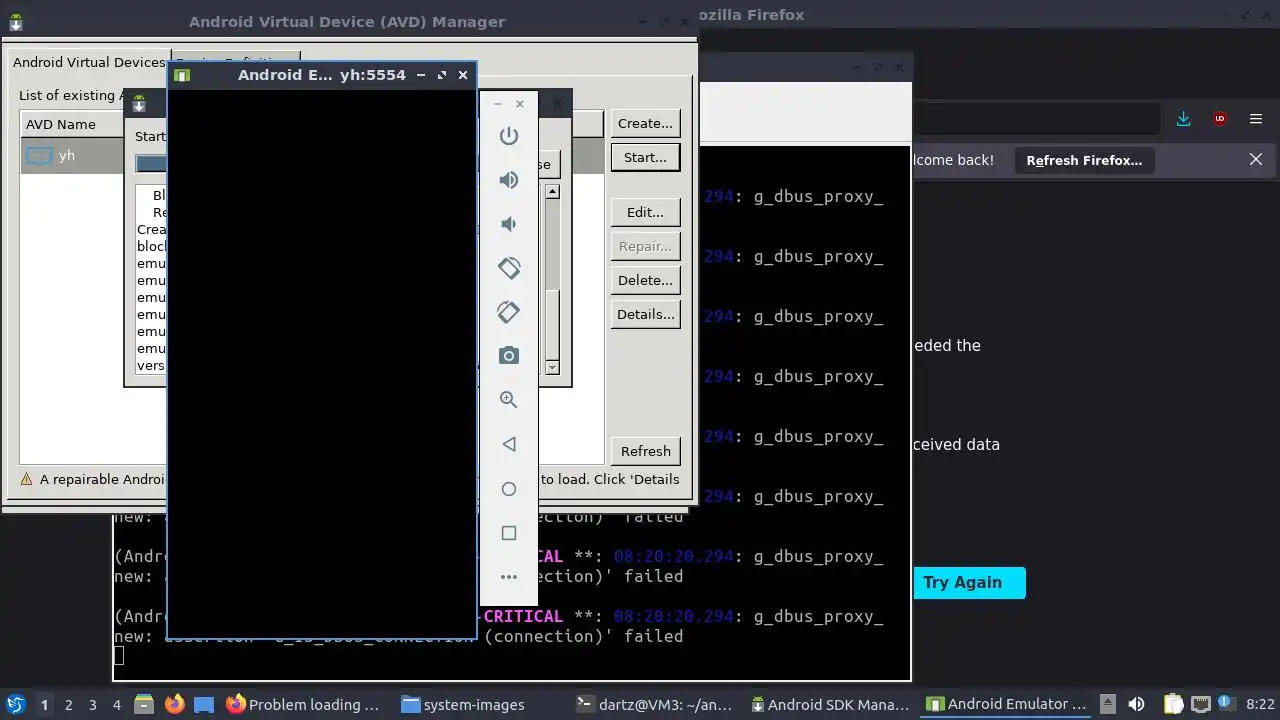Click the Android Emulator window title icon
The height and width of the screenshot is (720, 1280).
click(x=182, y=75)
